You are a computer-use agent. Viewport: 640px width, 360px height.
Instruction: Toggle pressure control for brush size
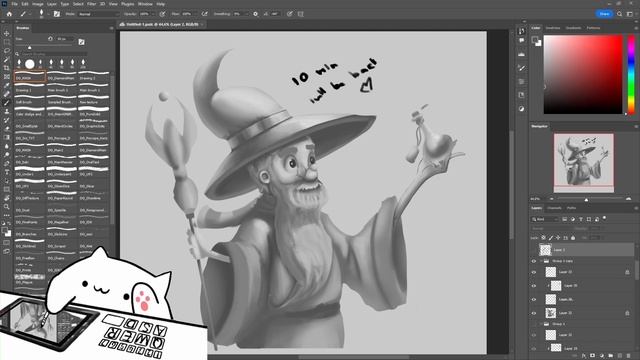pos(289,14)
